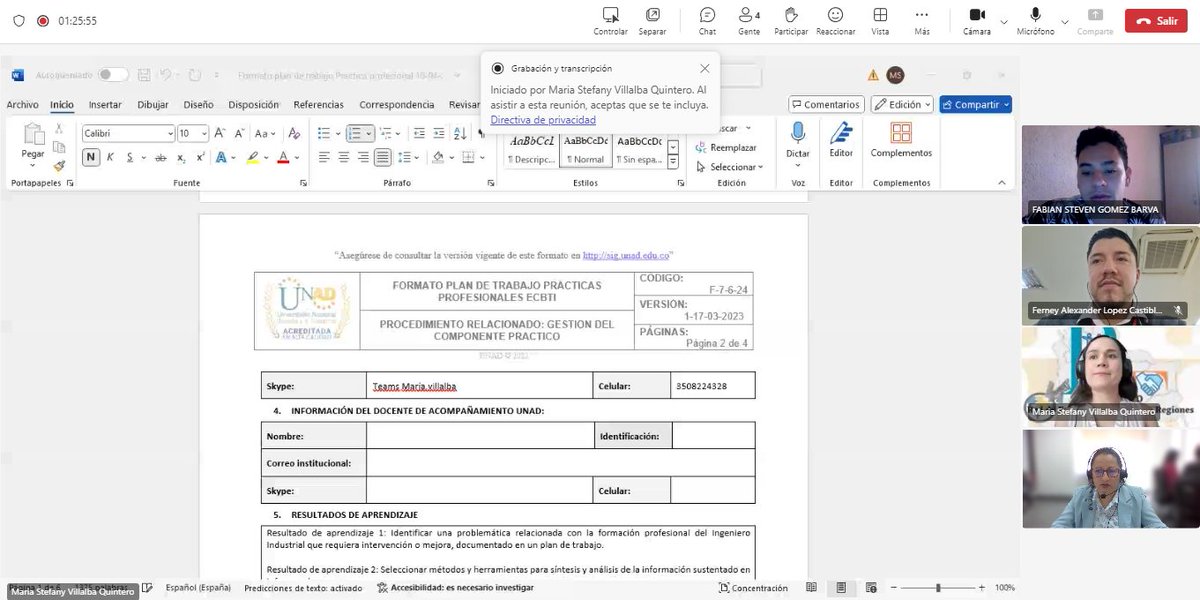Toggle bold formatting (N) in Word
The height and width of the screenshot is (600, 1200).
click(x=91, y=157)
